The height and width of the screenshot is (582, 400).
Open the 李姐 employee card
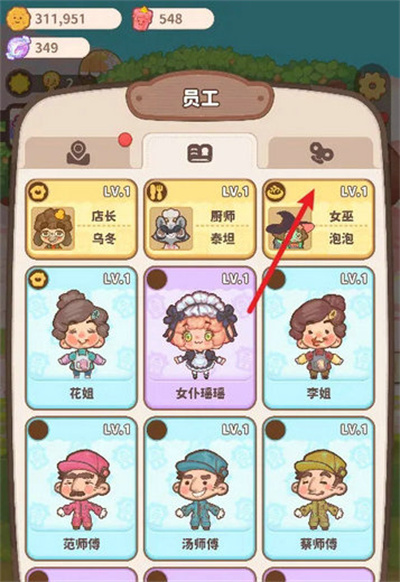click(x=318, y=338)
